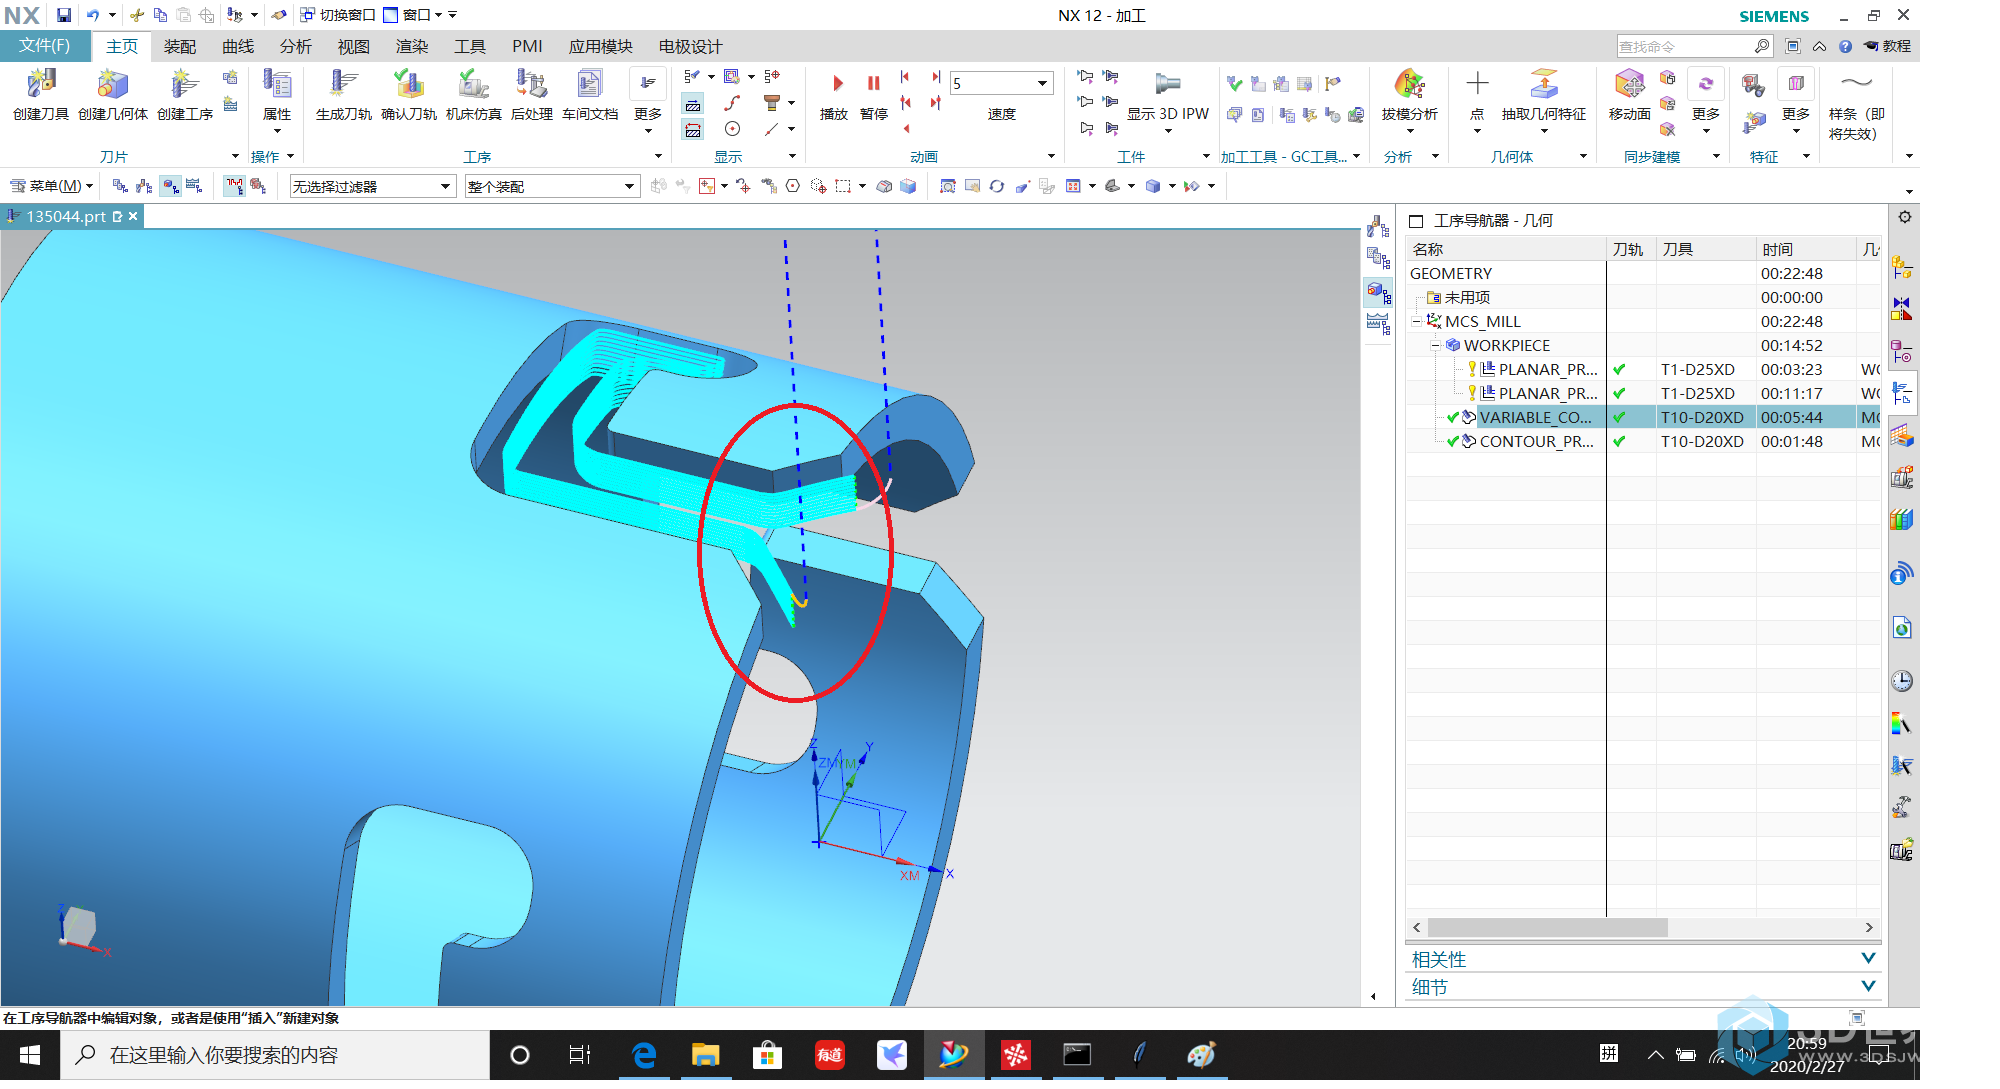This screenshot has width=2000, height=1089.
Task: Open the Window (窗口) menu button
Action: click(413, 15)
